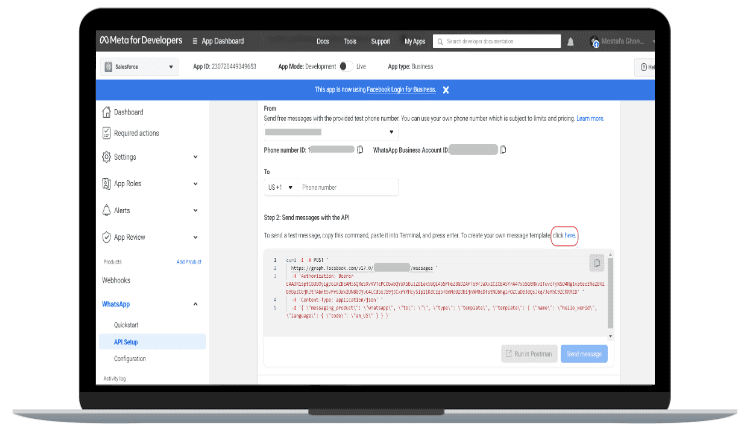Collapse the WhatsApp sidebar section
Image resolution: width=756 pixels, height=430 pixels.
[x=195, y=304]
